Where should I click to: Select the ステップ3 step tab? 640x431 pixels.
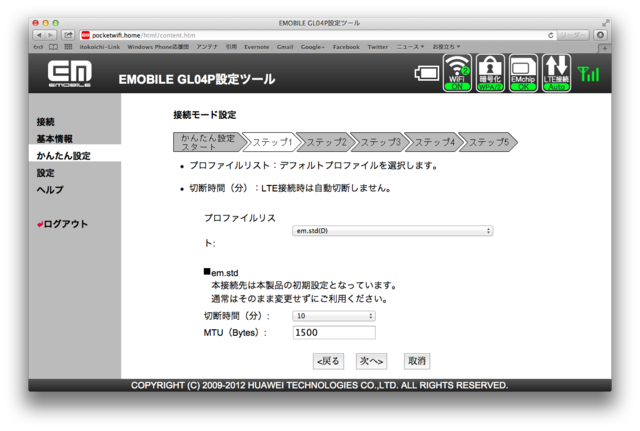(x=380, y=142)
